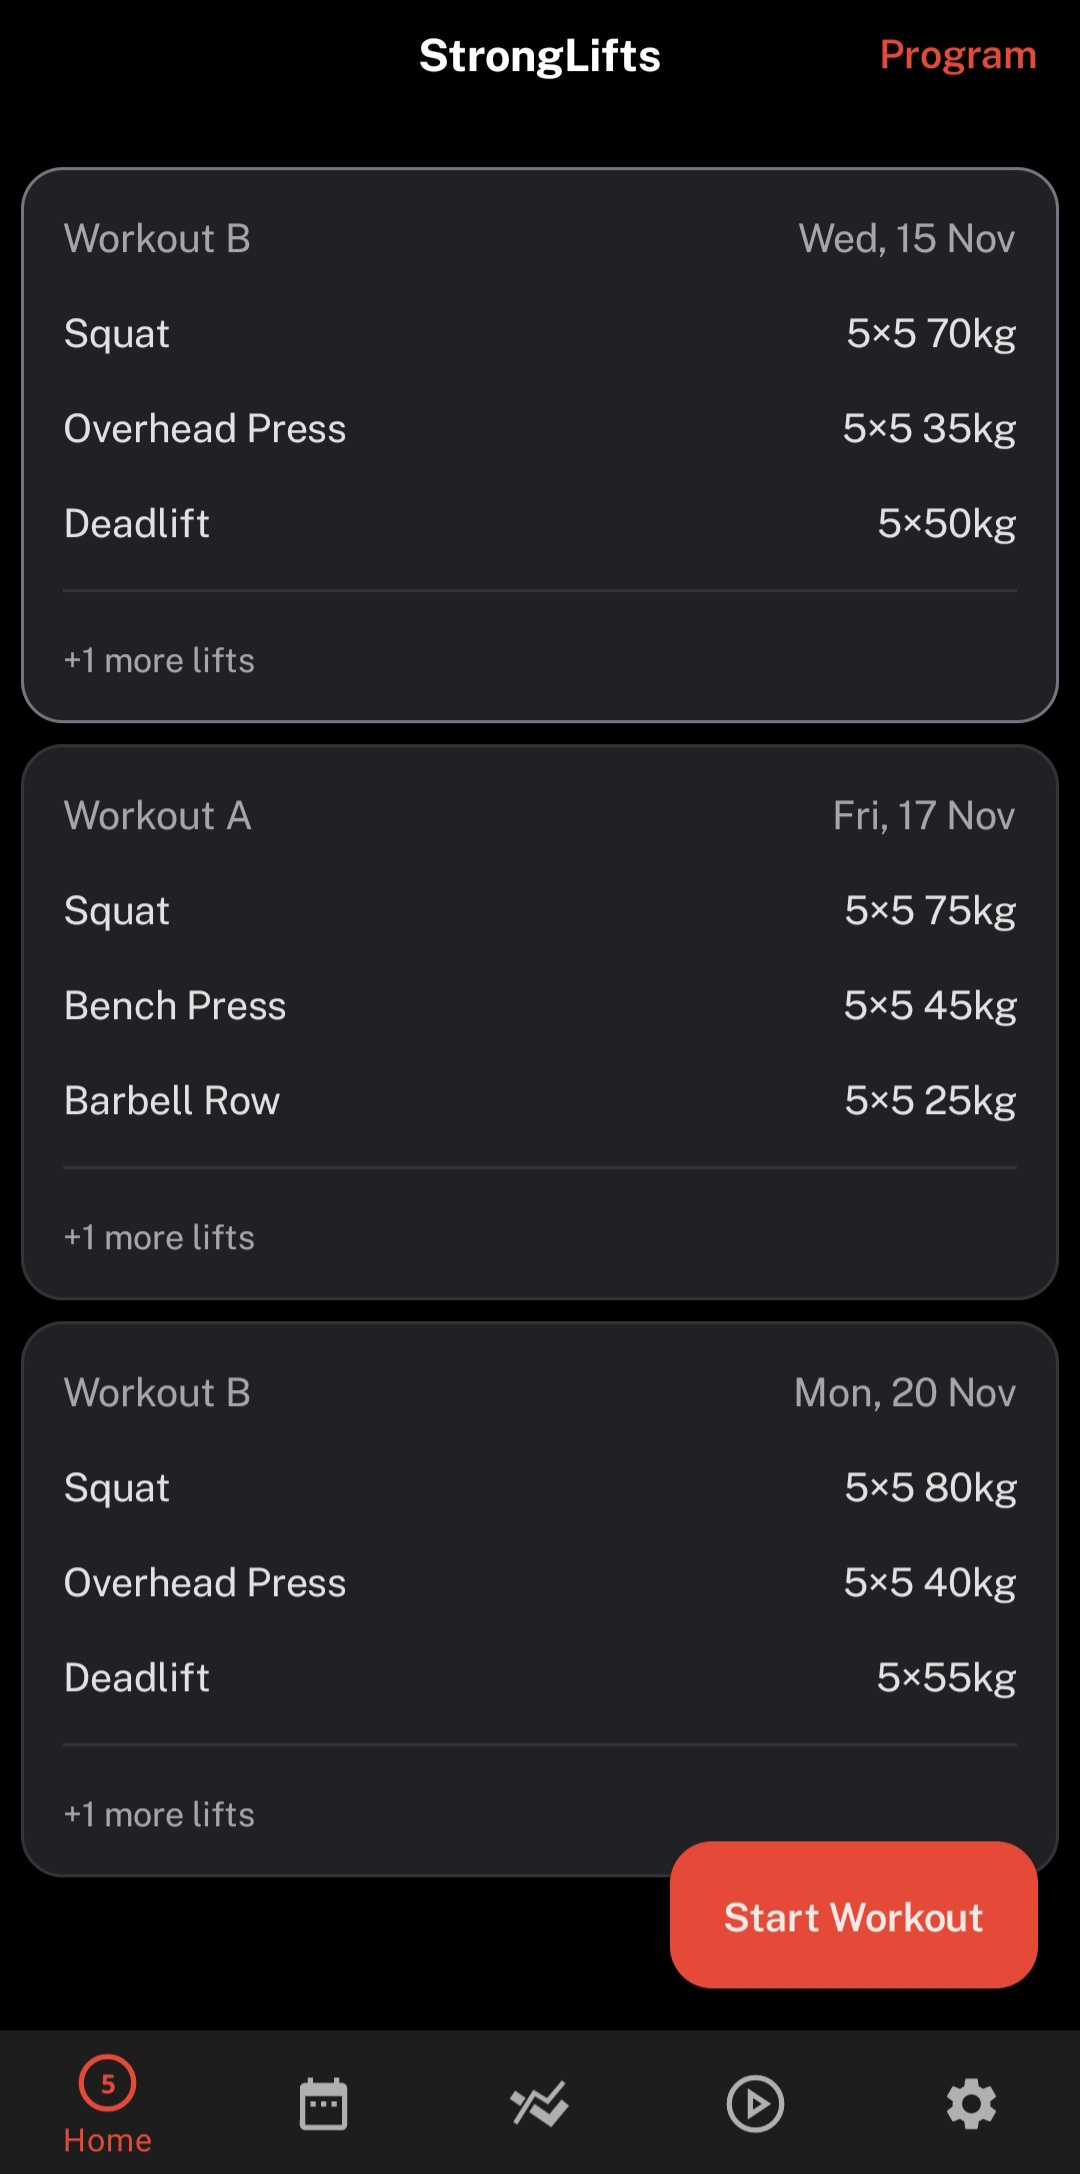Image resolution: width=1080 pixels, height=2174 pixels.
Task: Open the calendar history icon
Action: [324, 2104]
